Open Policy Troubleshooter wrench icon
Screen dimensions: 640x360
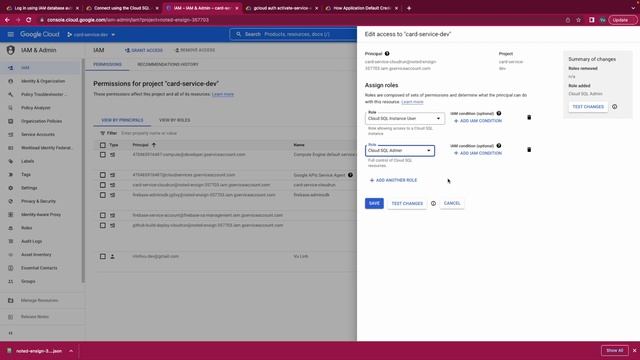(11, 94)
